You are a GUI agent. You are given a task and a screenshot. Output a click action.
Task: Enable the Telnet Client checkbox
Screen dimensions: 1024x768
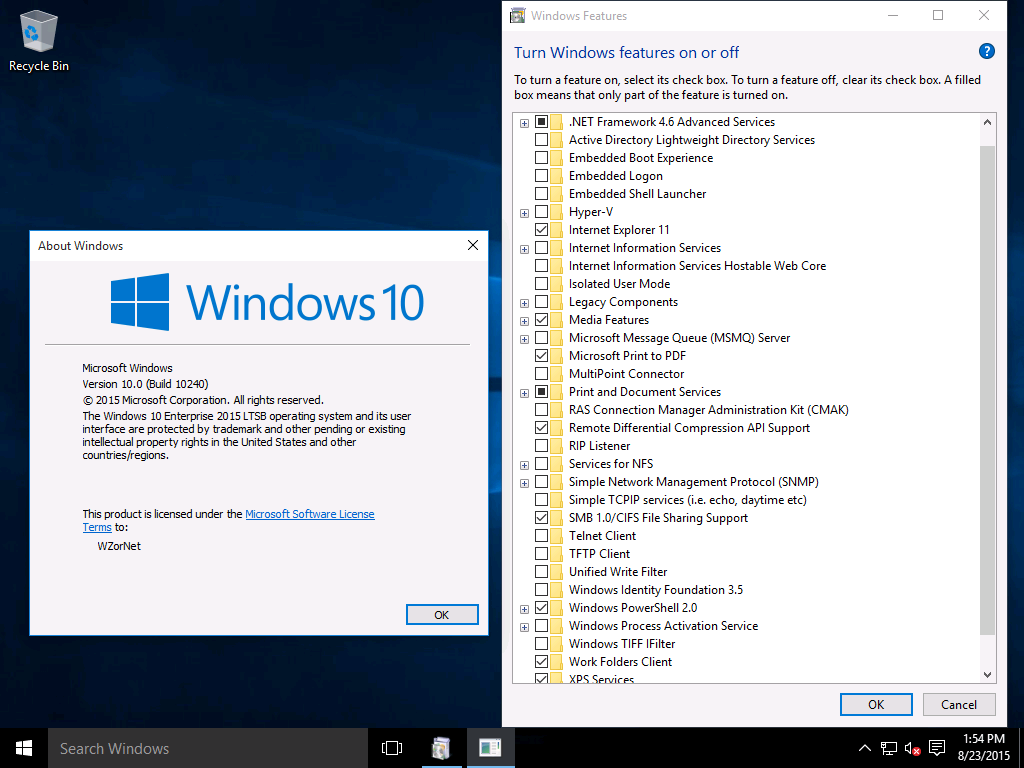[541, 536]
